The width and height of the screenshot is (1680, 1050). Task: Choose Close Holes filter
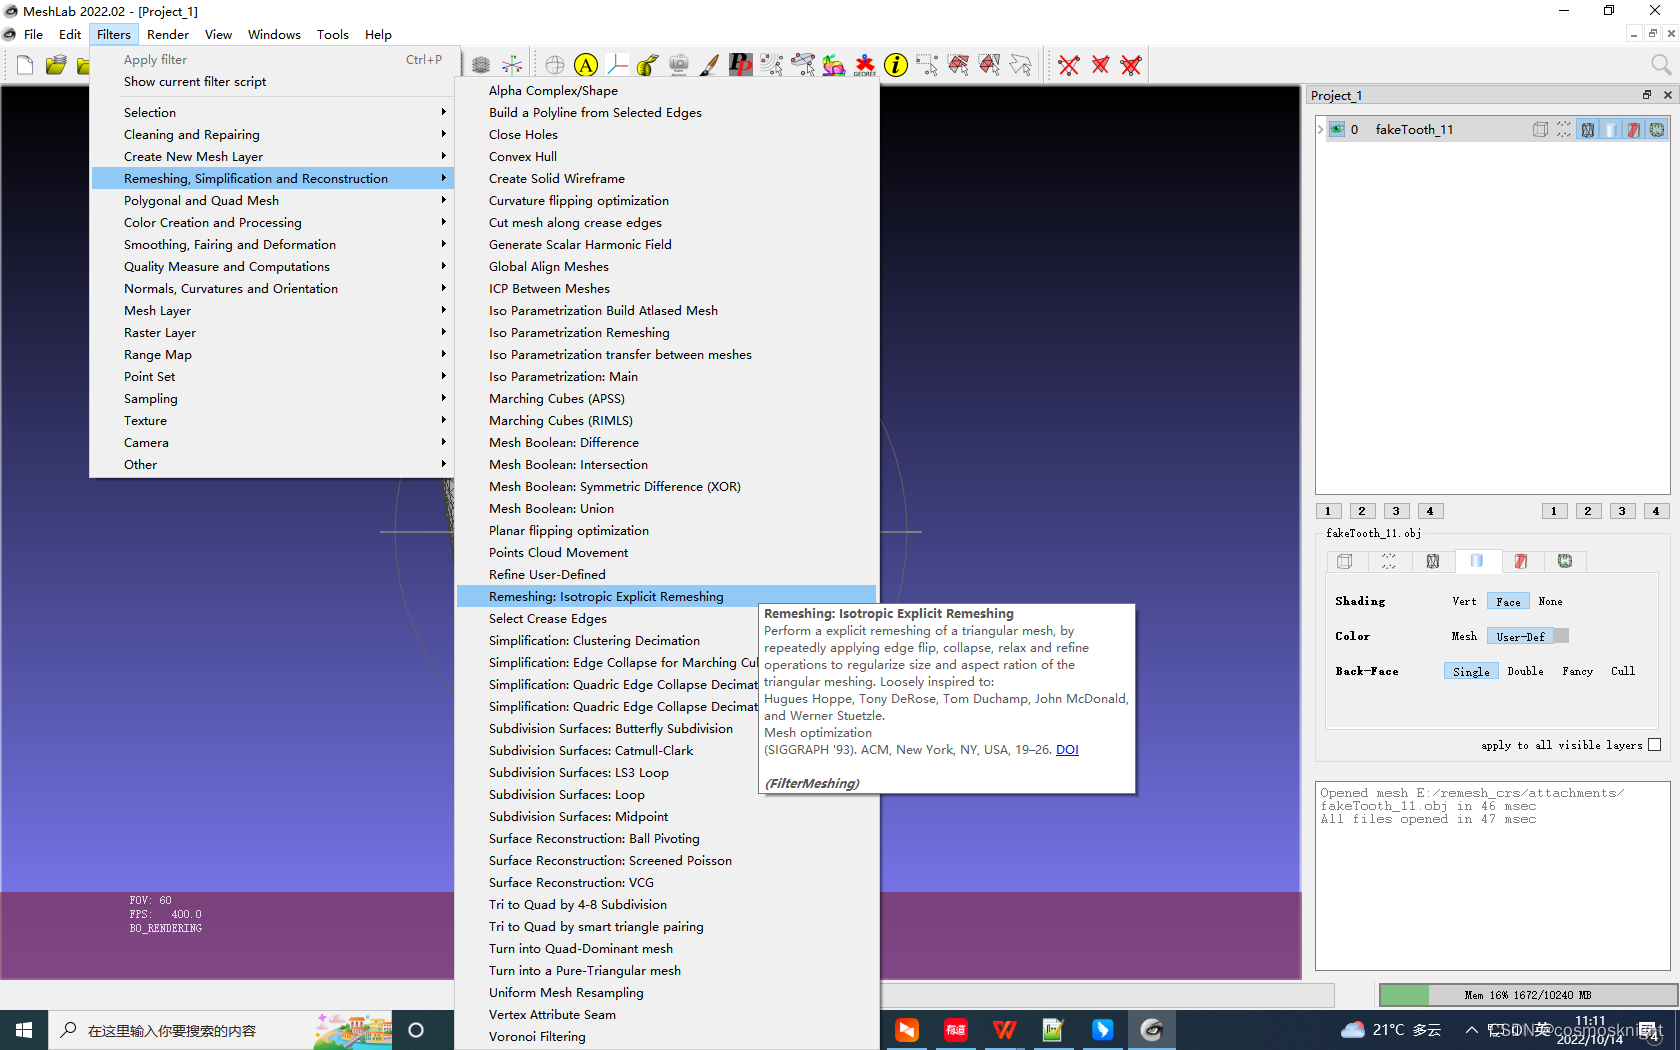(666, 134)
